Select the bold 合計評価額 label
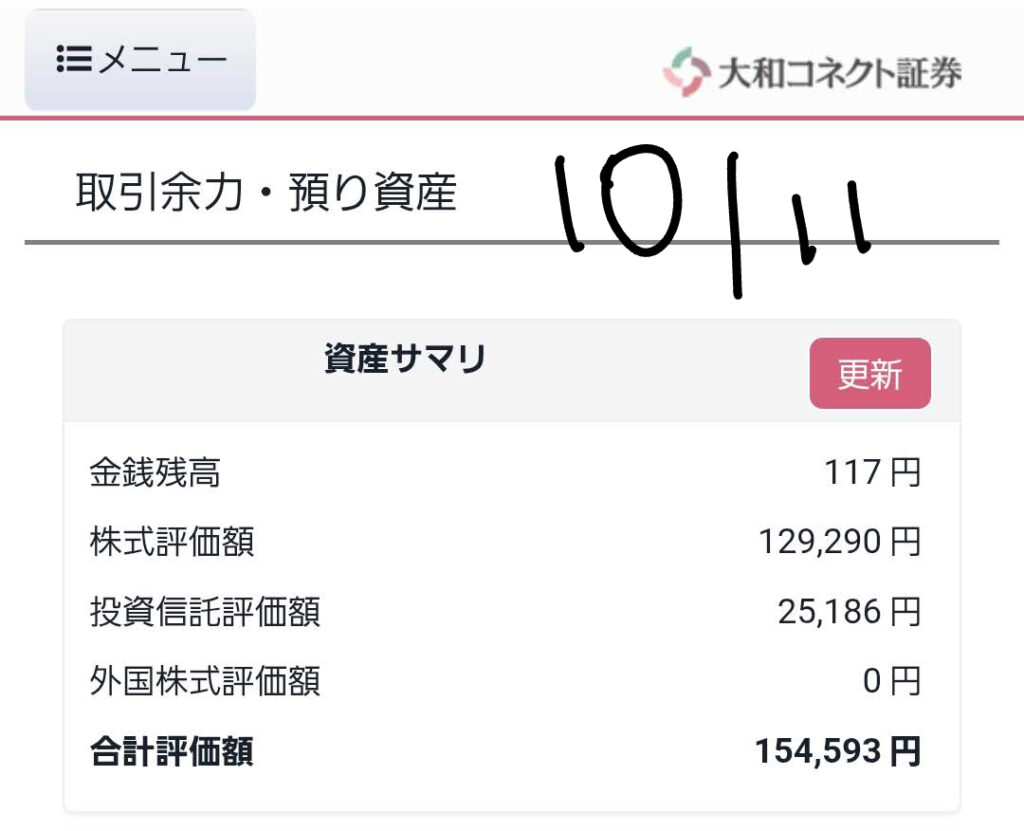The image size is (1024, 831). (172, 752)
